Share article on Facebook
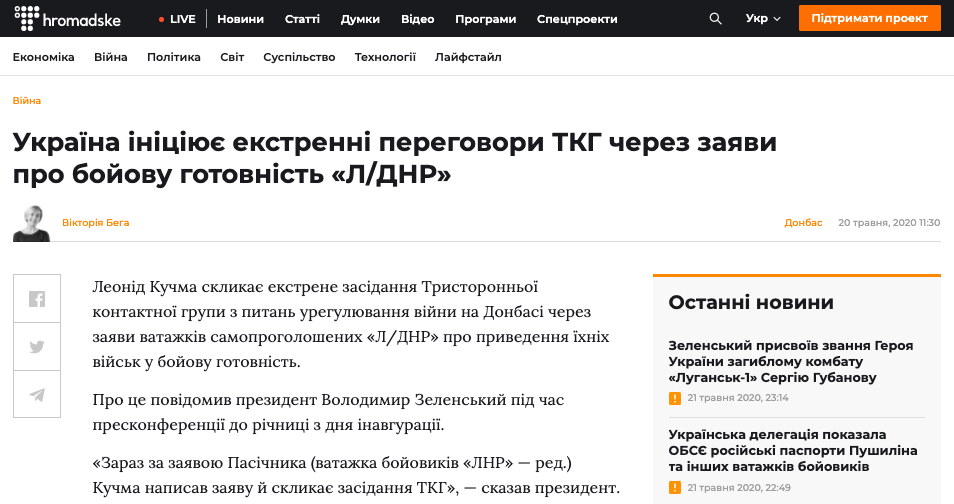954x504 pixels. [x=37, y=299]
